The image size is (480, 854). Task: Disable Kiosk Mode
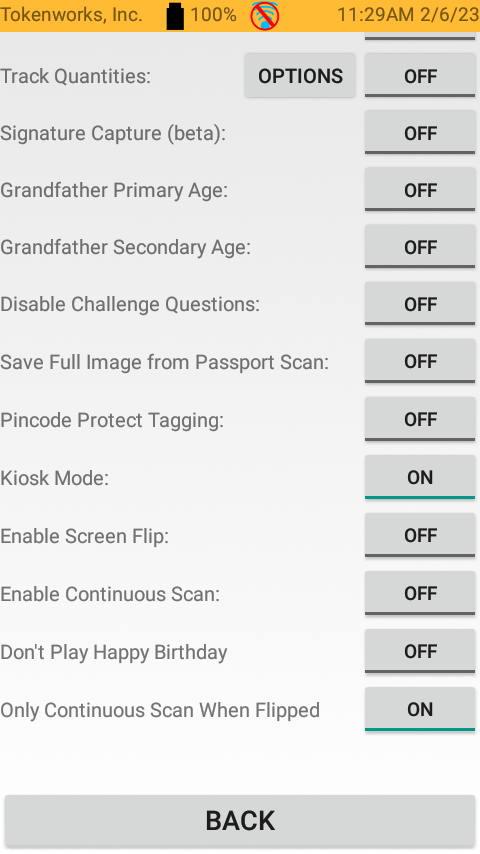click(420, 478)
